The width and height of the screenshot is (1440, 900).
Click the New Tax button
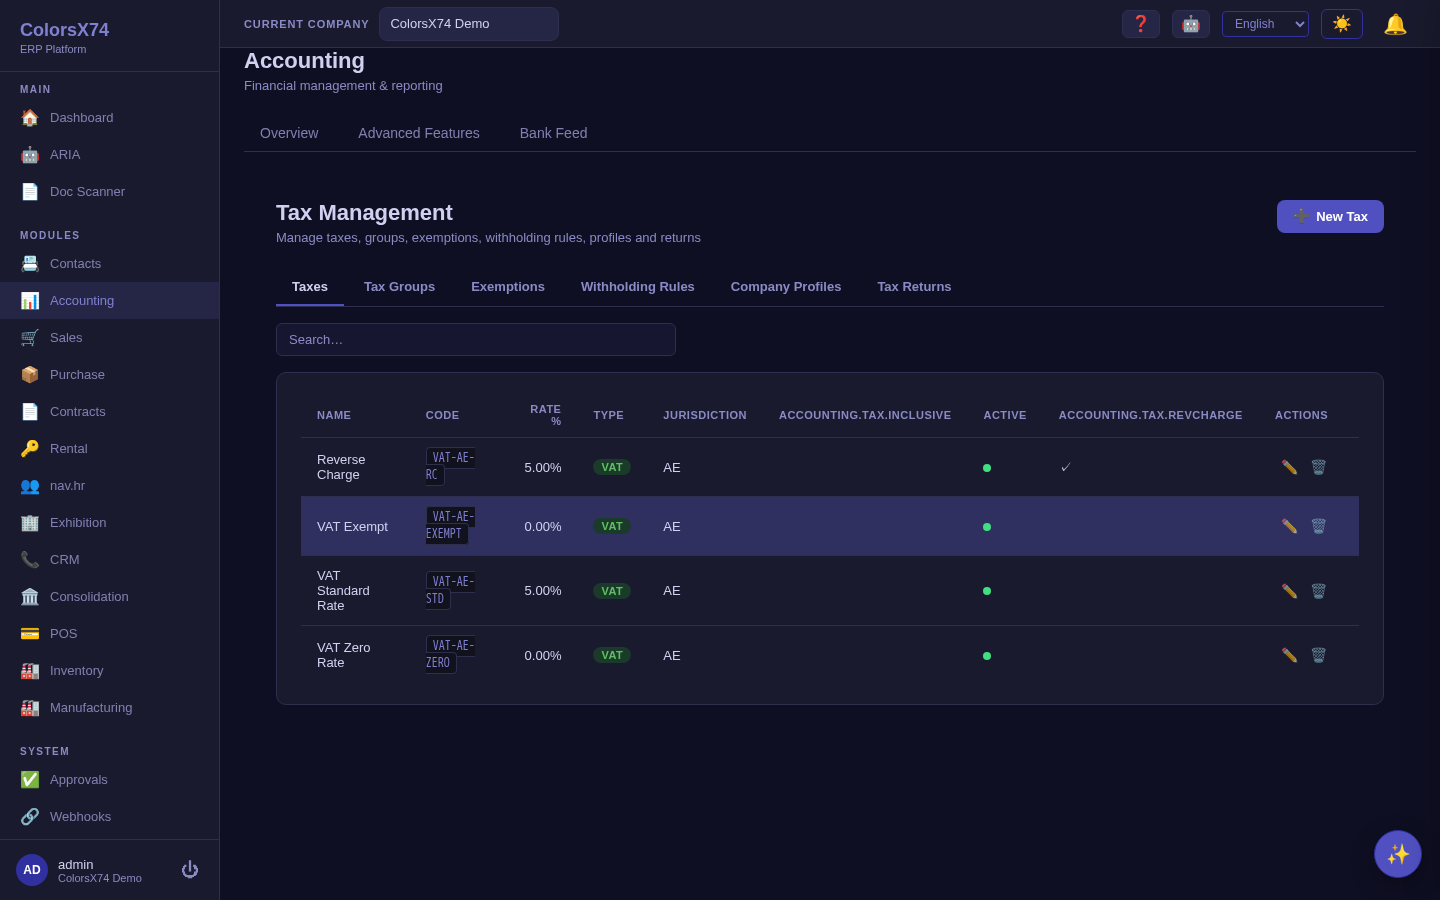(1330, 216)
